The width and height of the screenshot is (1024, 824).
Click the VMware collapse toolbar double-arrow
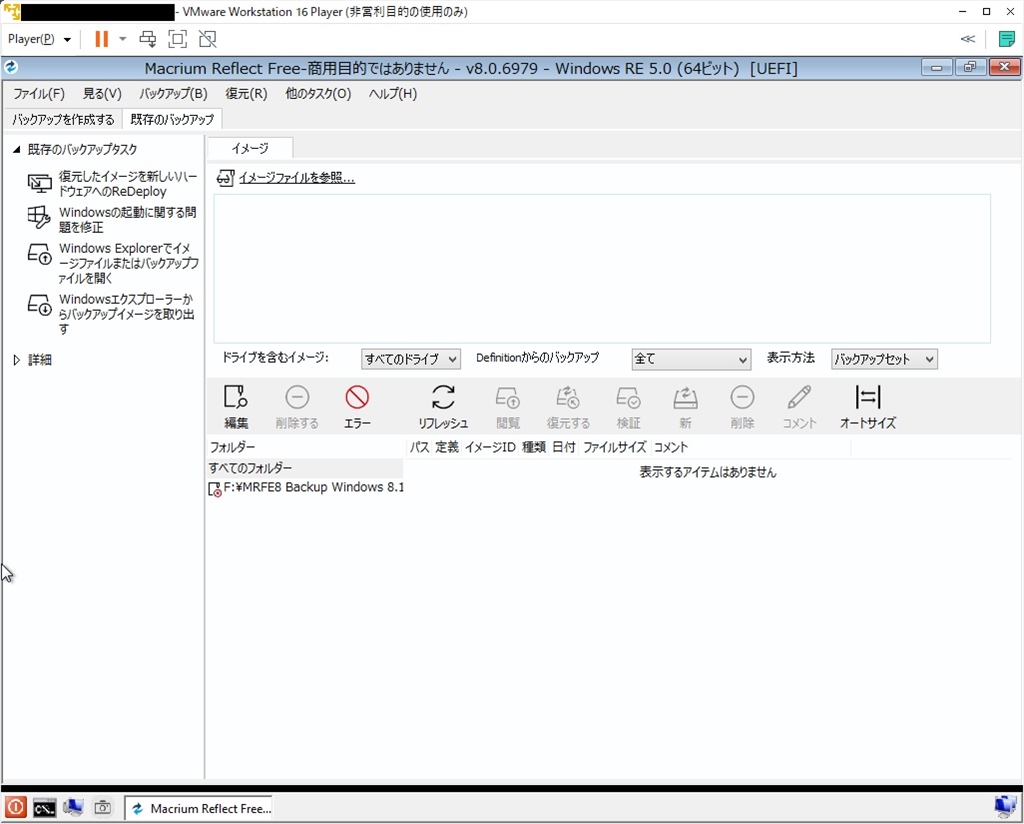pos(968,39)
